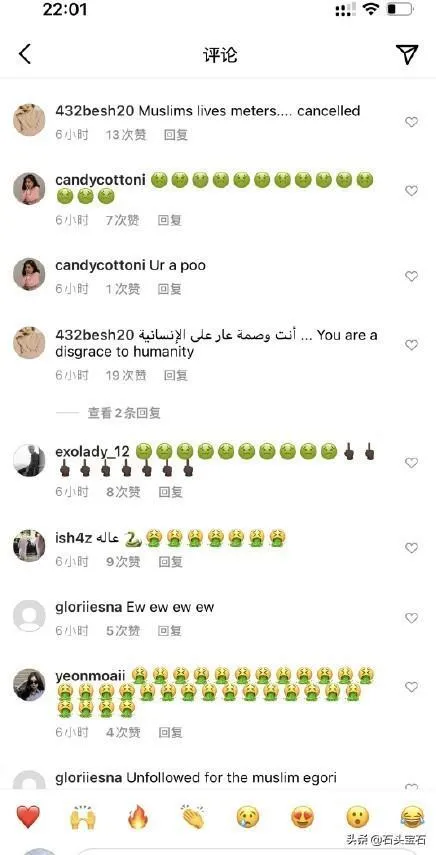View 13次赞 likes on first comment
The image size is (436, 855).
[x=126, y=135]
